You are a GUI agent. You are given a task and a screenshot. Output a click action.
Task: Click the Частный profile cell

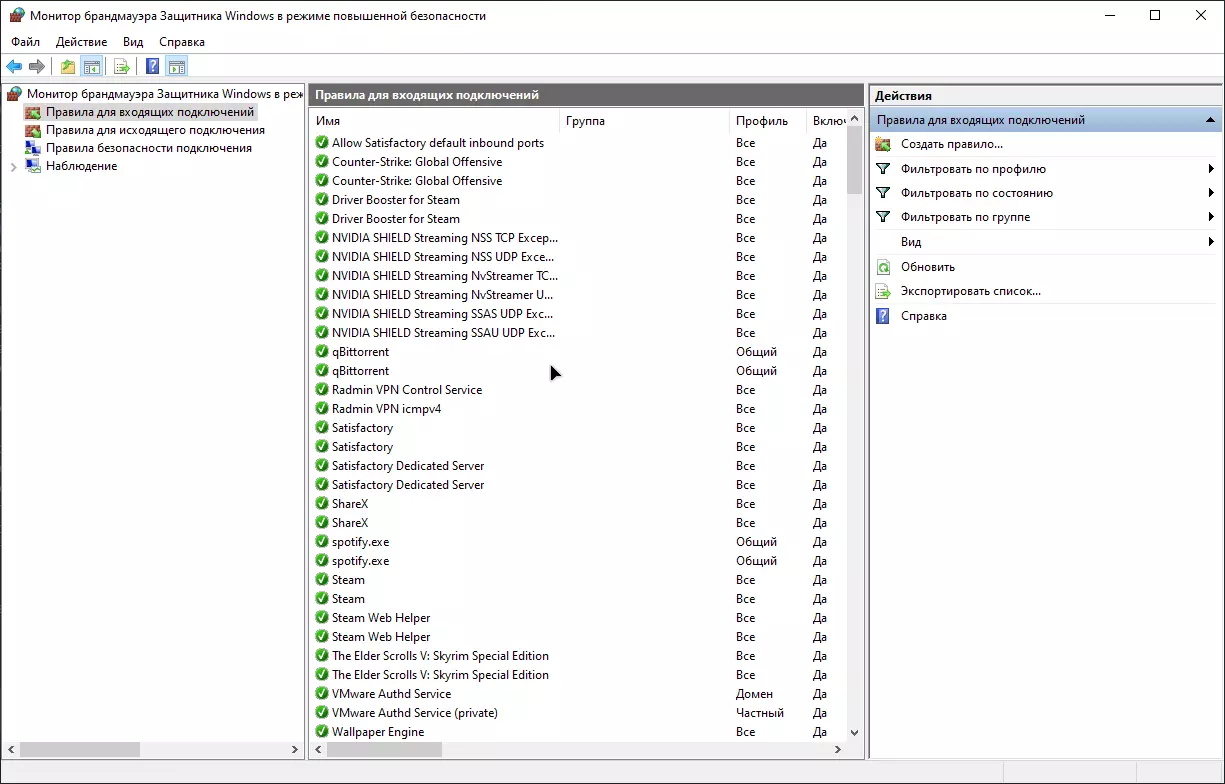click(x=760, y=713)
